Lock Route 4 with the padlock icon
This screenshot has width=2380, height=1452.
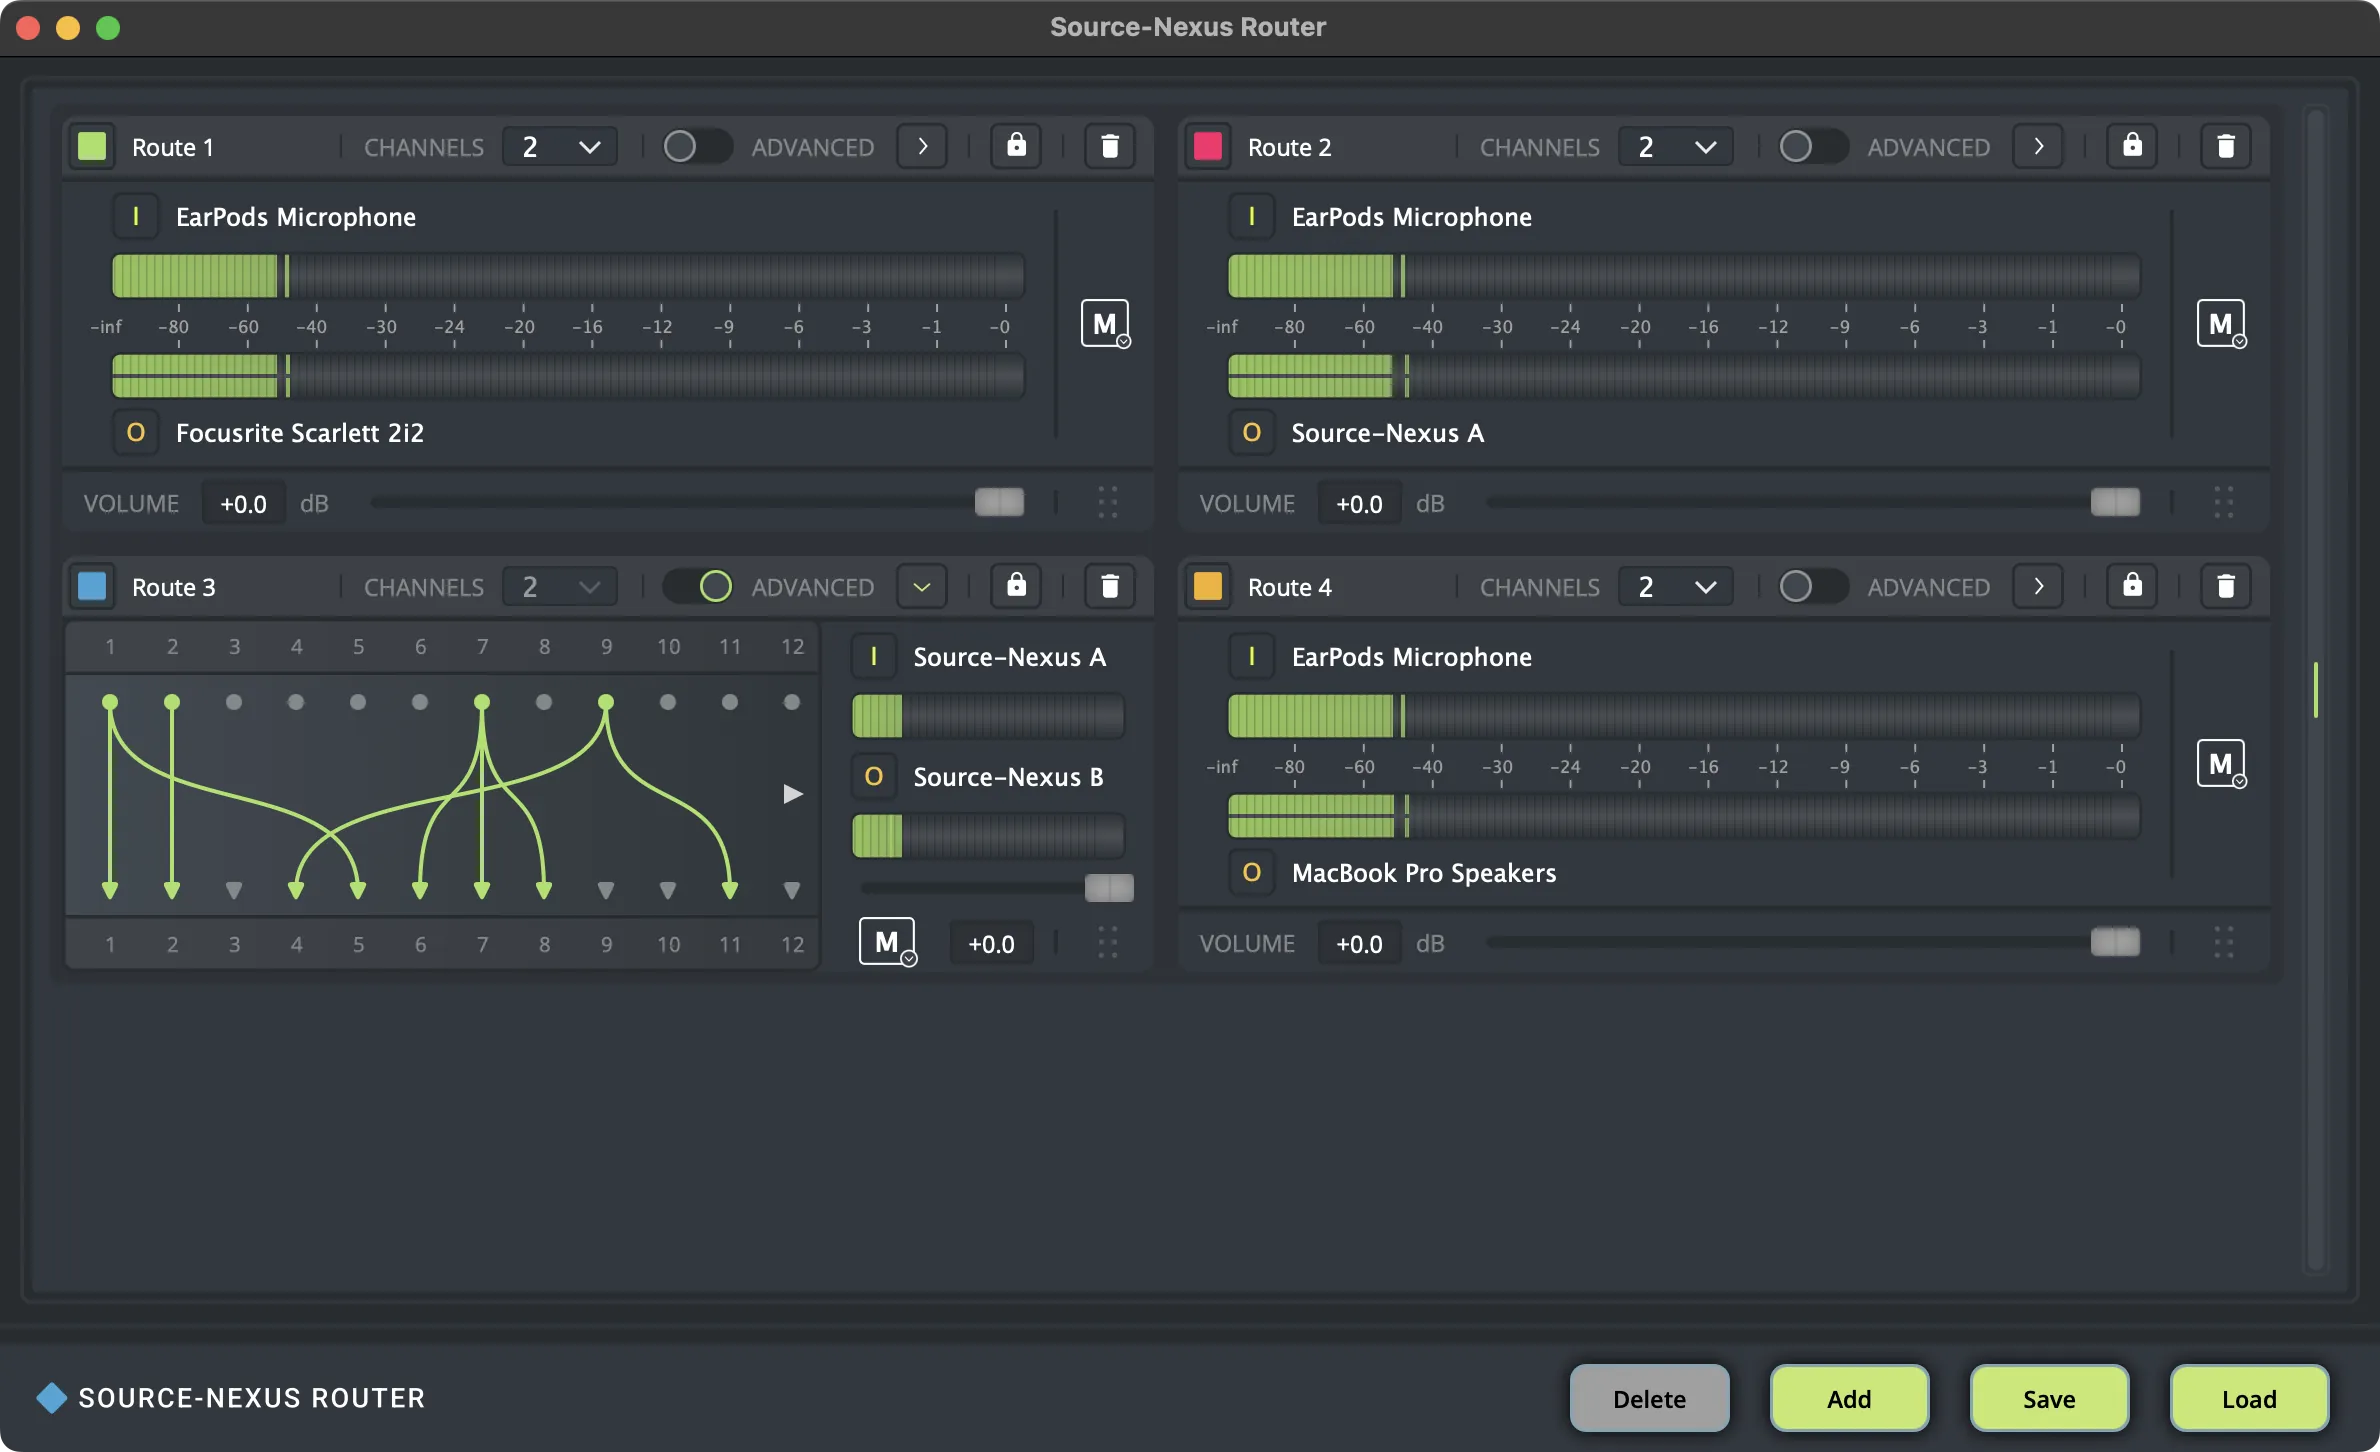coord(2132,586)
